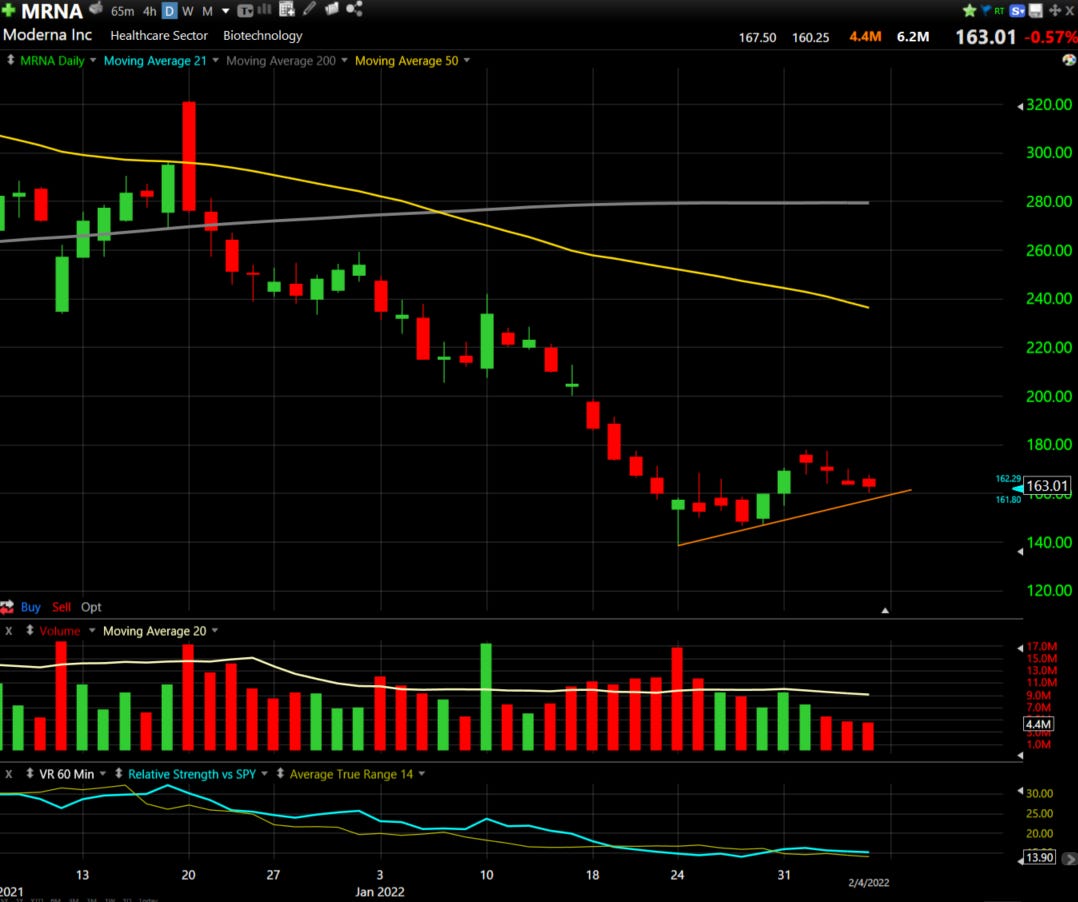Image resolution: width=1078 pixels, height=902 pixels.
Task: Click the Sell button
Action: click(61, 607)
